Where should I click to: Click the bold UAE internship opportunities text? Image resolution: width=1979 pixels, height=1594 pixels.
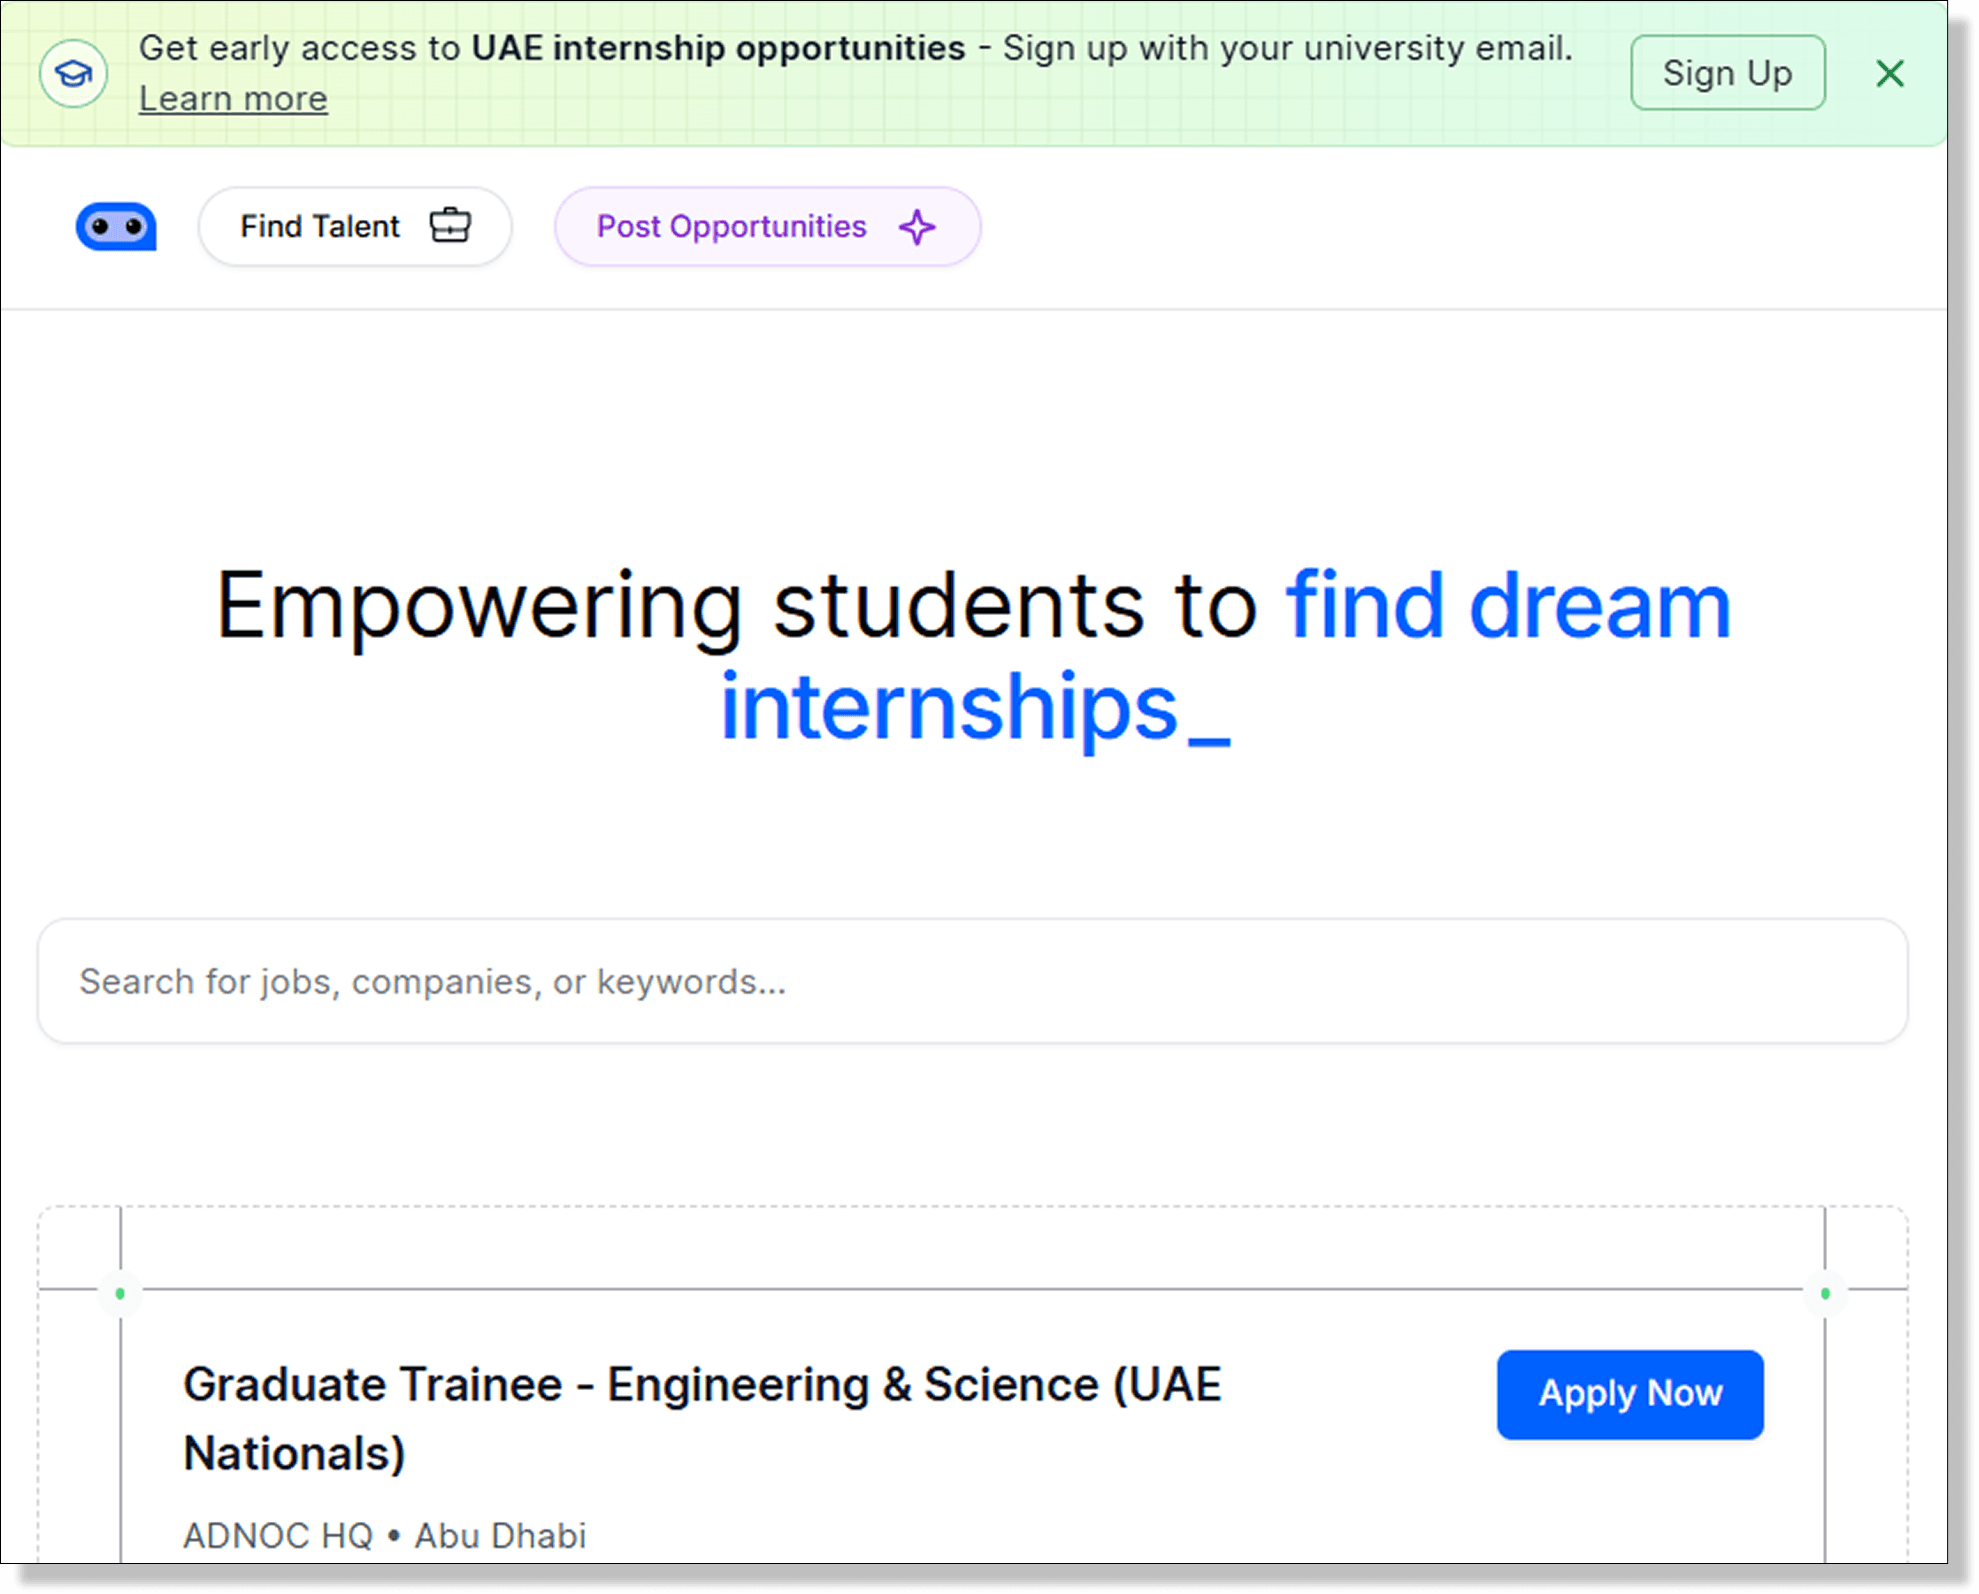pos(718,48)
